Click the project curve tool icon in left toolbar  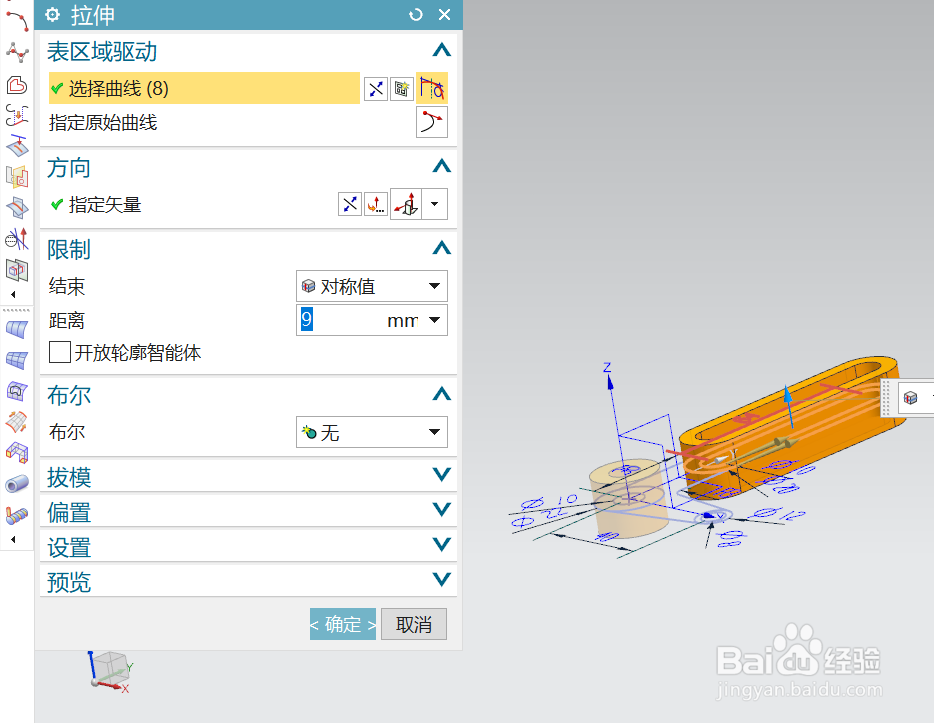click(17, 115)
